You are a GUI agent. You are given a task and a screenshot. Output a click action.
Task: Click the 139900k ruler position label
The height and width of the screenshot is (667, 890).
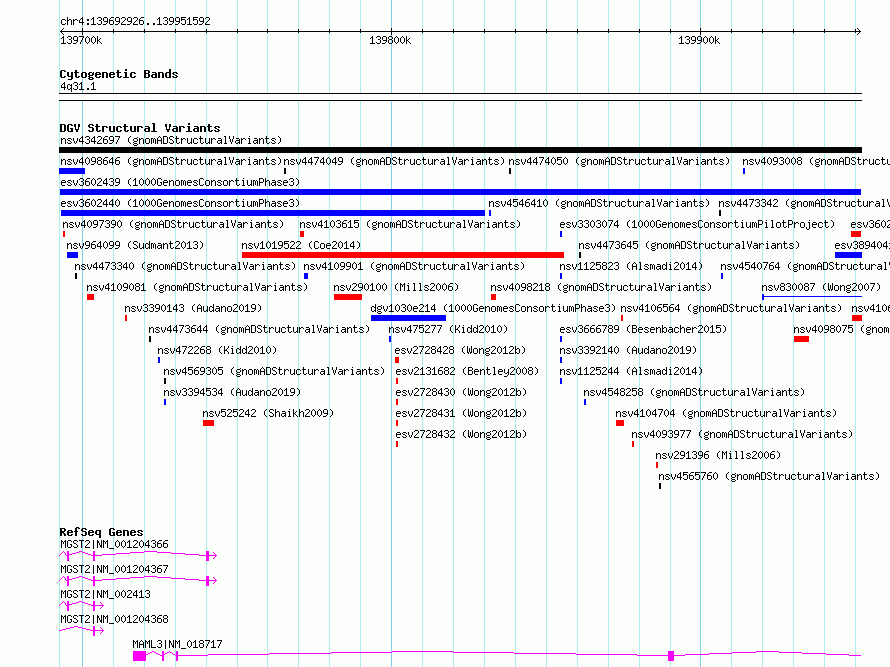click(x=699, y=40)
